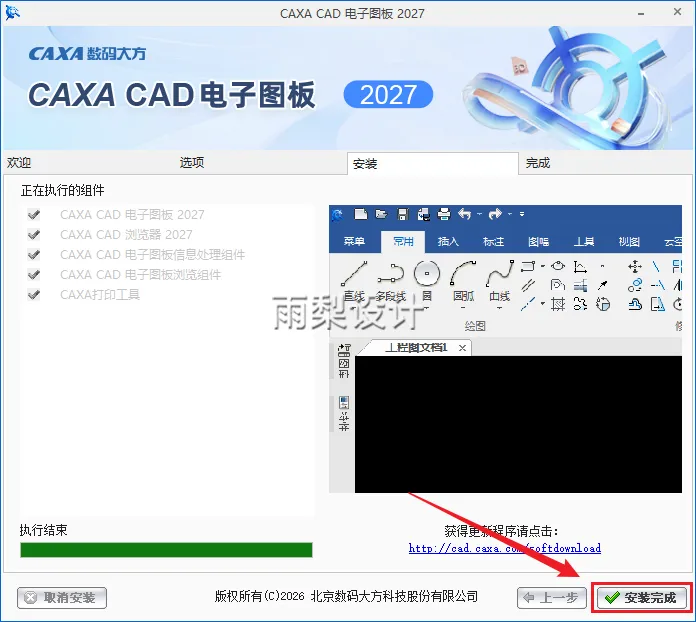
Task: Select the 选项 step tab
Action: tap(192, 162)
